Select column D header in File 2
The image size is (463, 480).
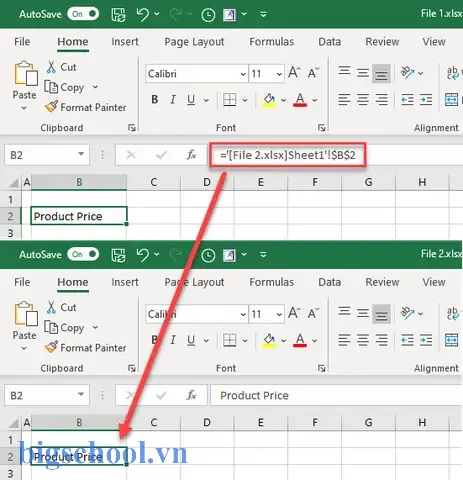[x=207, y=423]
